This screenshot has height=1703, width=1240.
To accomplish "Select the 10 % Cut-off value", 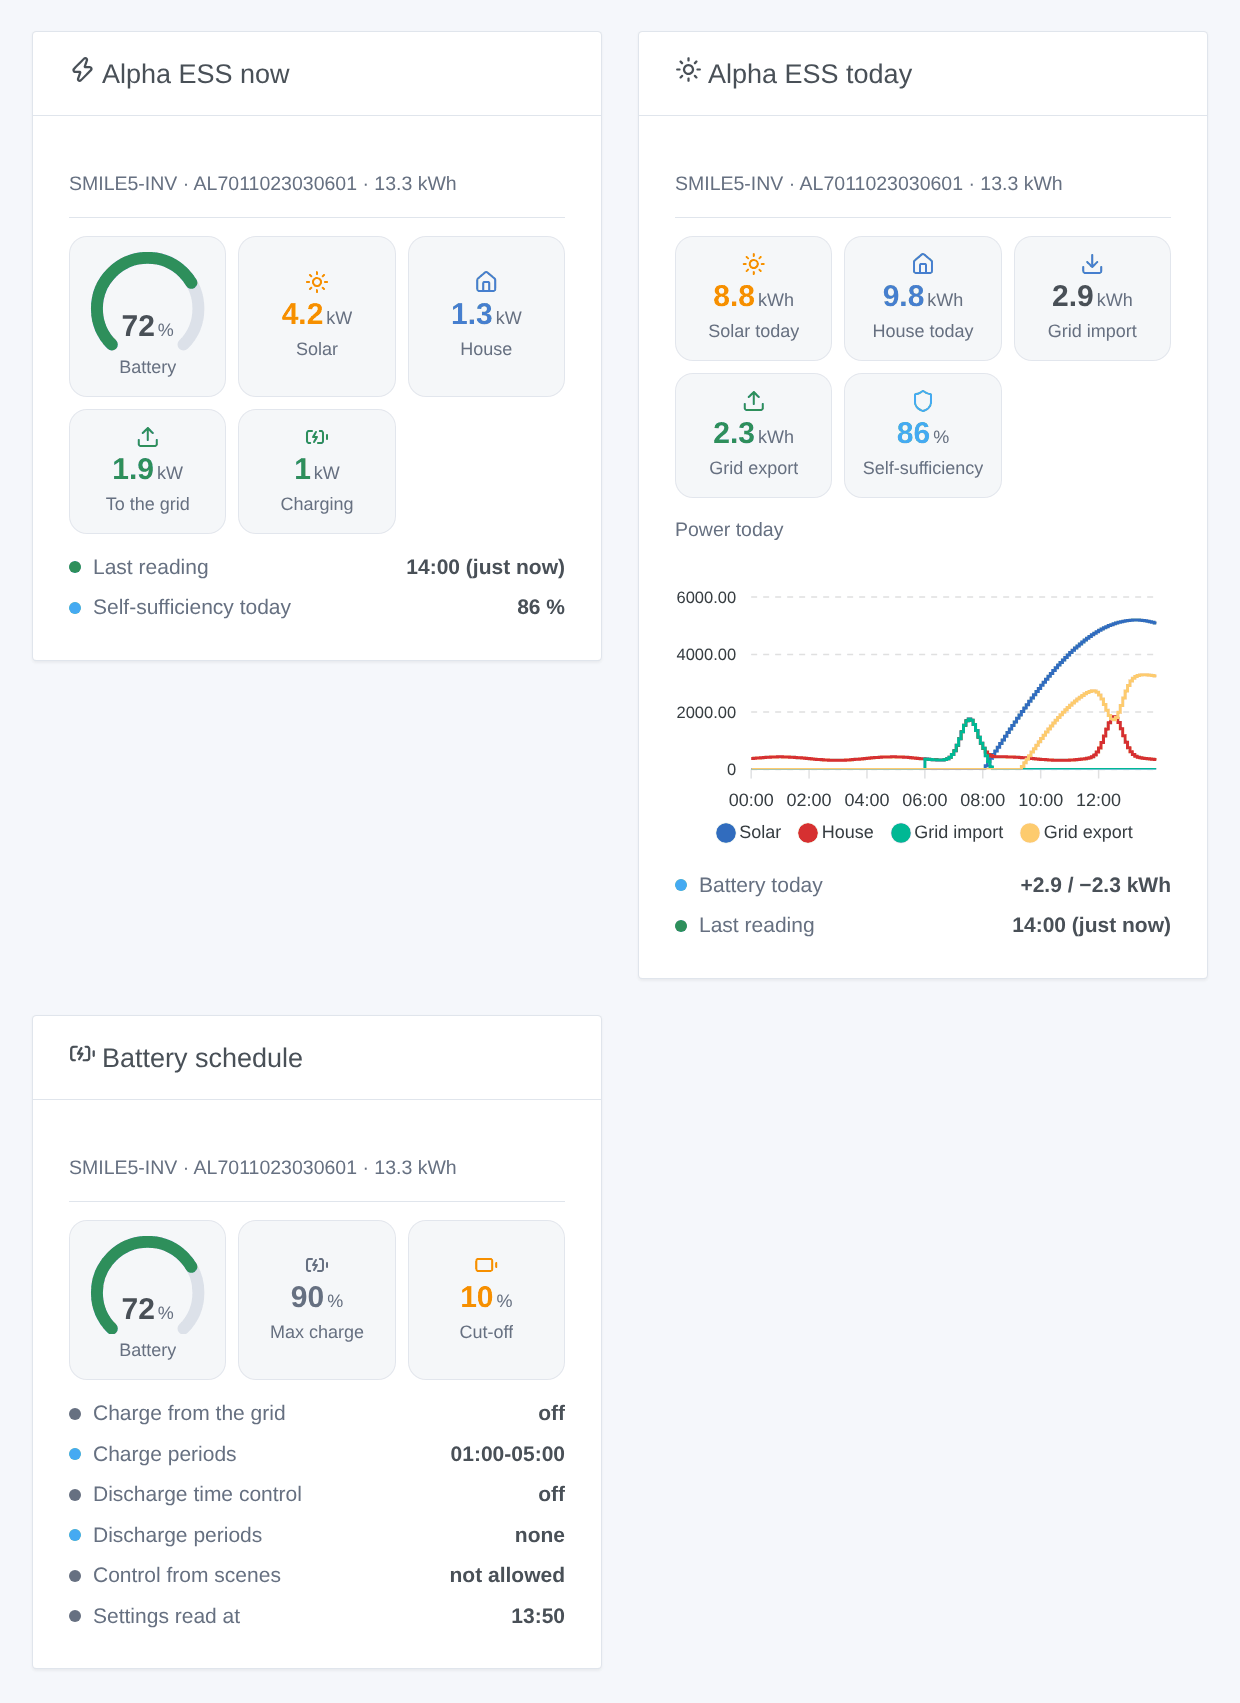I will pos(486,1297).
